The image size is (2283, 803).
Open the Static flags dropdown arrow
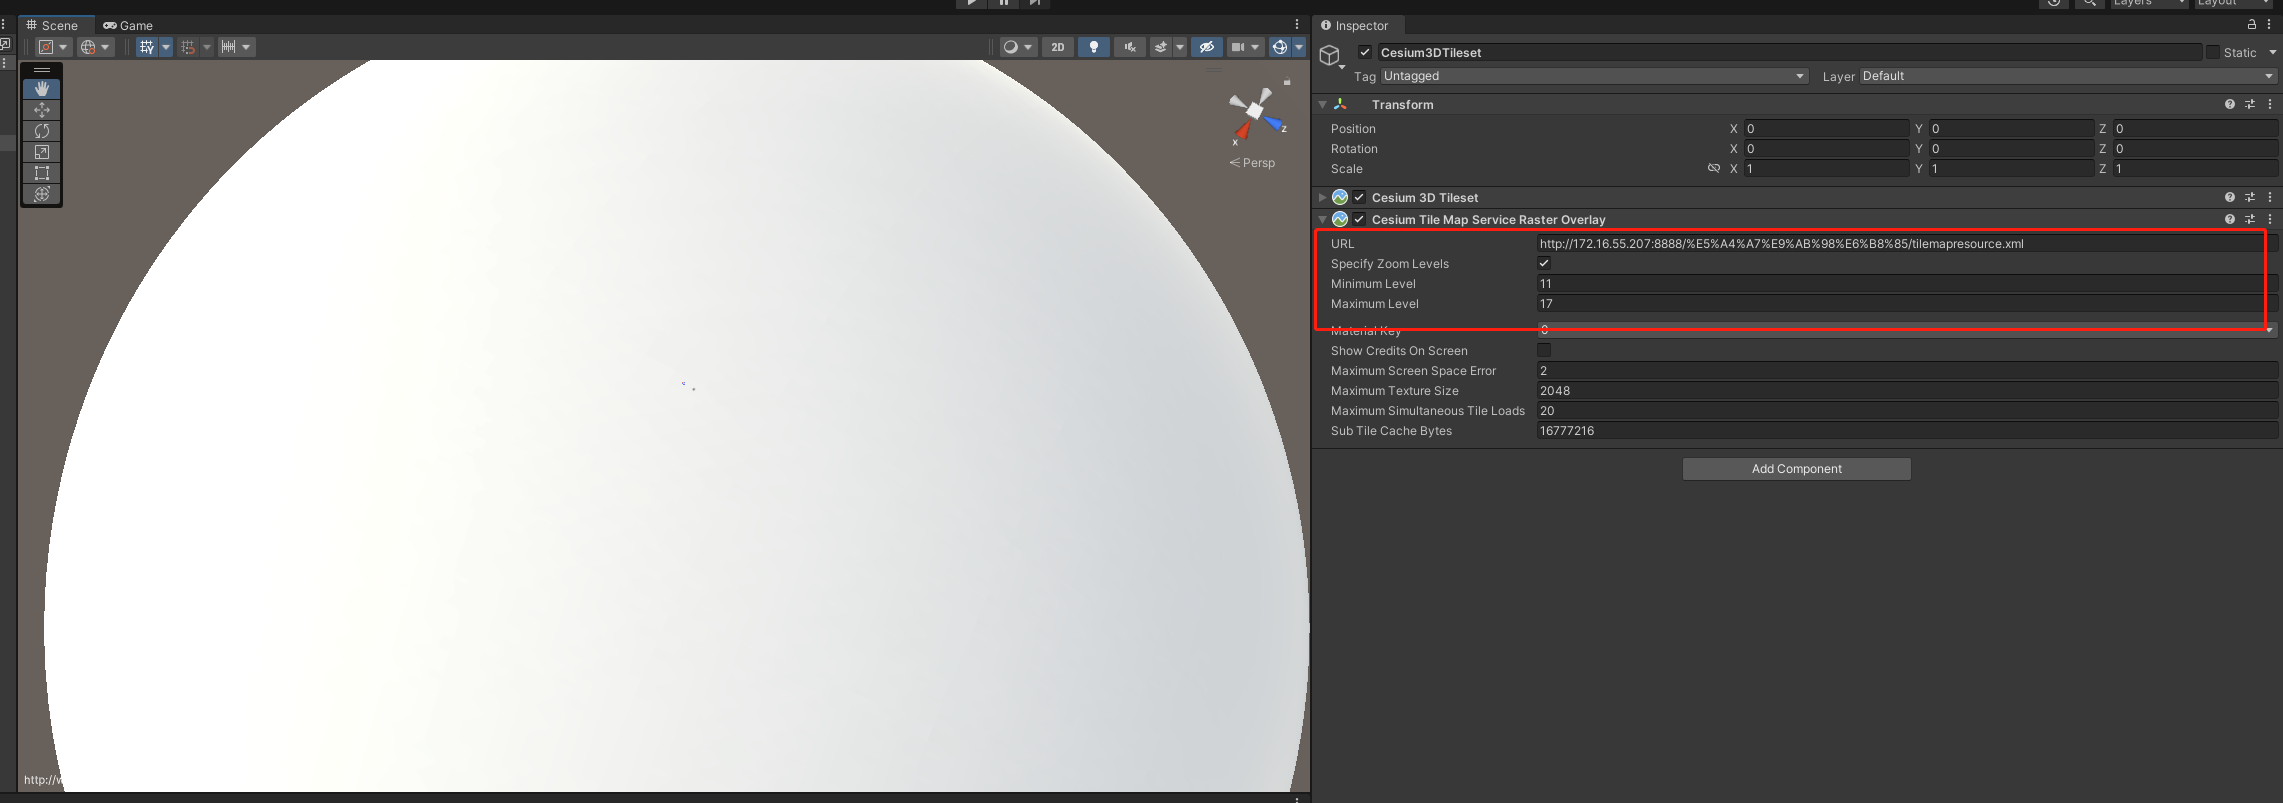click(2272, 52)
